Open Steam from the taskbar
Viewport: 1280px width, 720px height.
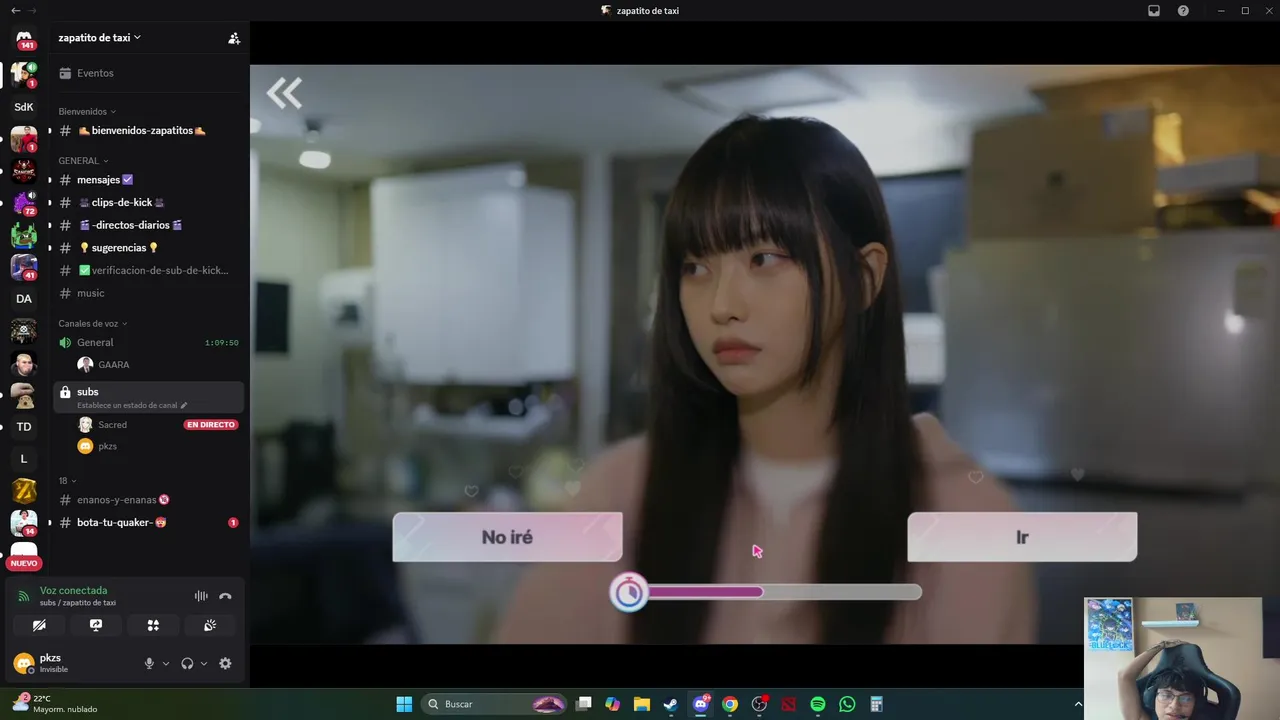[x=671, y=704]
